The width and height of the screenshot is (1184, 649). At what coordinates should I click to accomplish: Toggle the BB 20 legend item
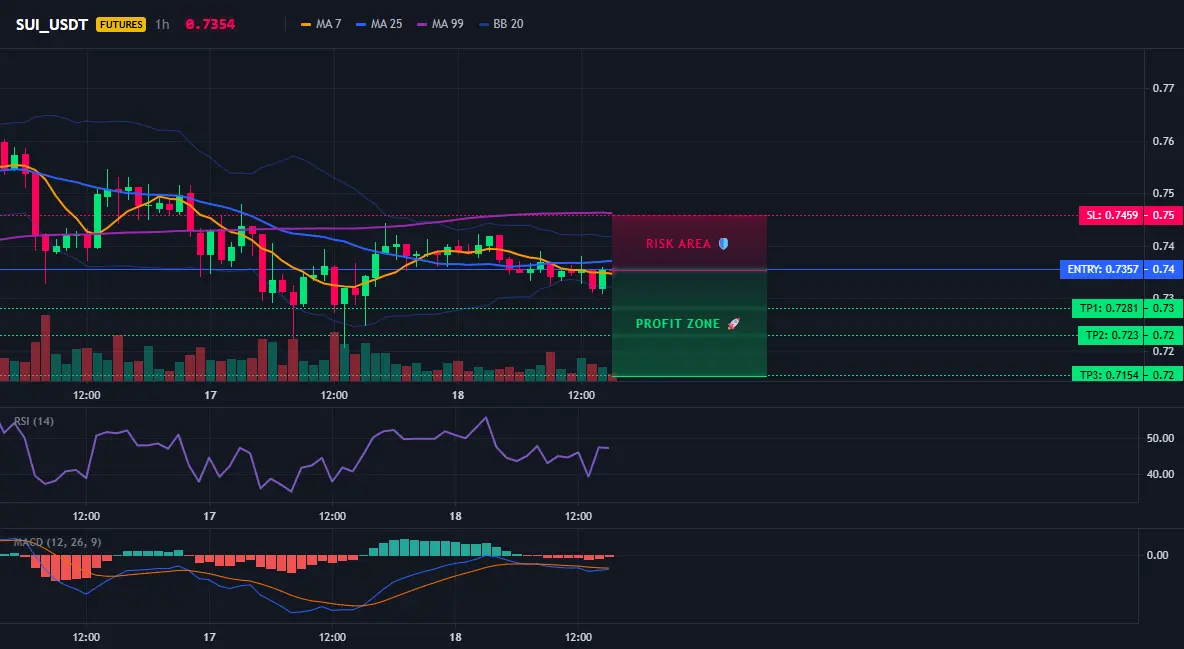coord(501,24)
